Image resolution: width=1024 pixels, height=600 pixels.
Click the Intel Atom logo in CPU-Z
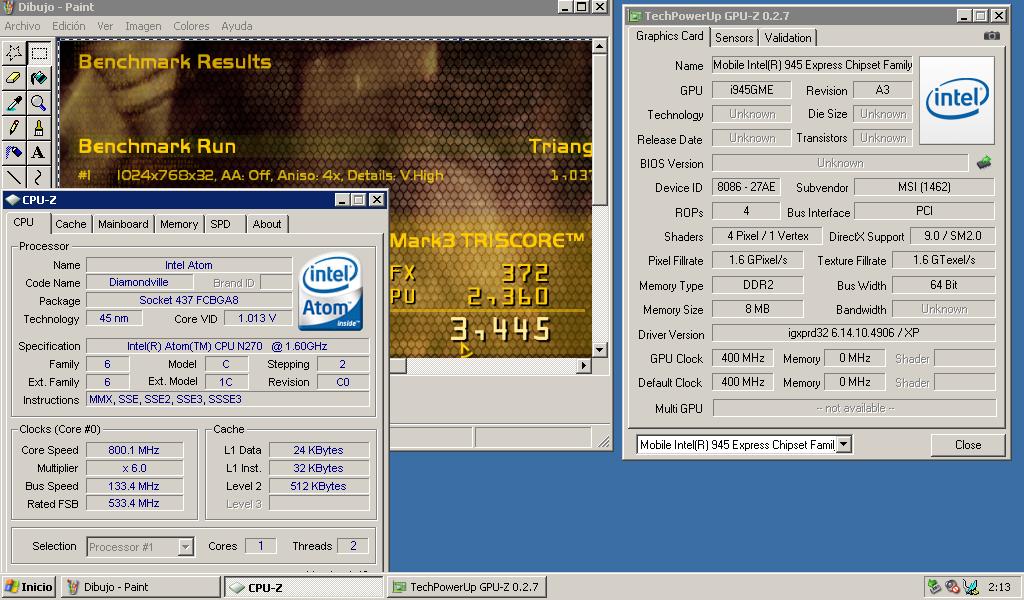(x=330, y=291)
